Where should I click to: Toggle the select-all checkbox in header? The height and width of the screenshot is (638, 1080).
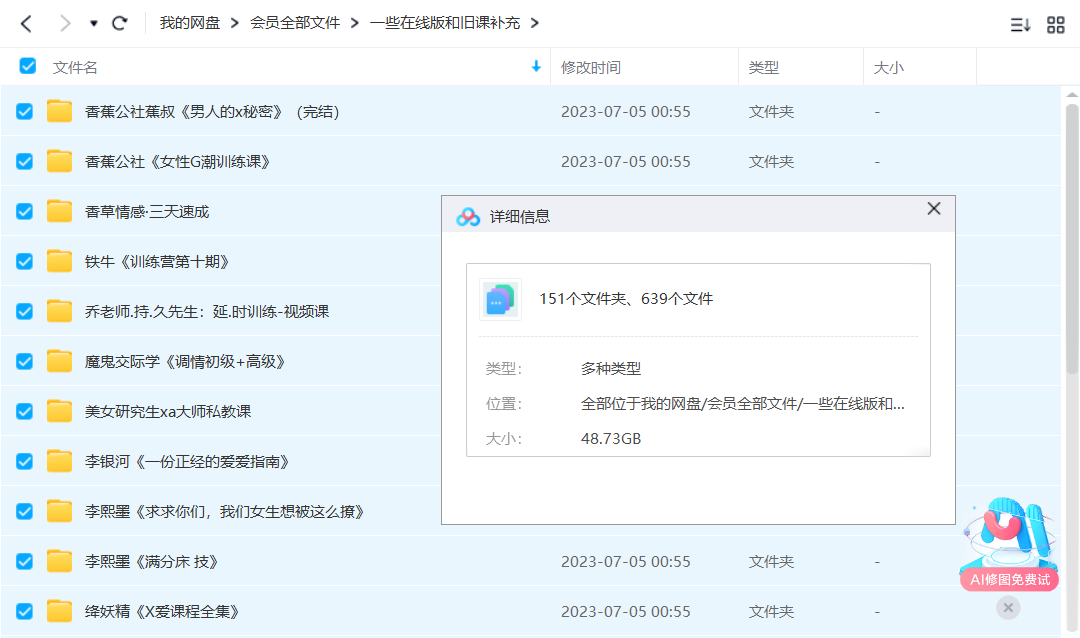[28, 66]
